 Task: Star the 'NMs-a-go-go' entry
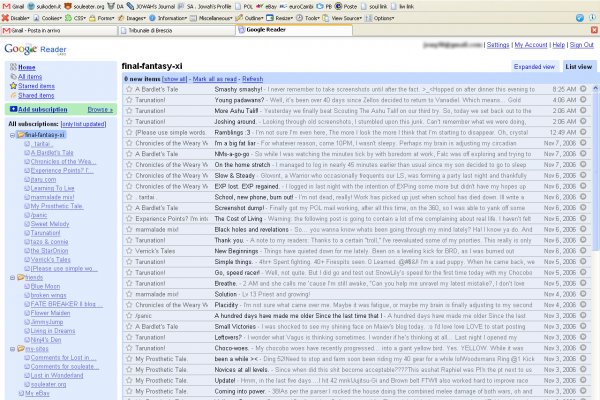point(129,154)
